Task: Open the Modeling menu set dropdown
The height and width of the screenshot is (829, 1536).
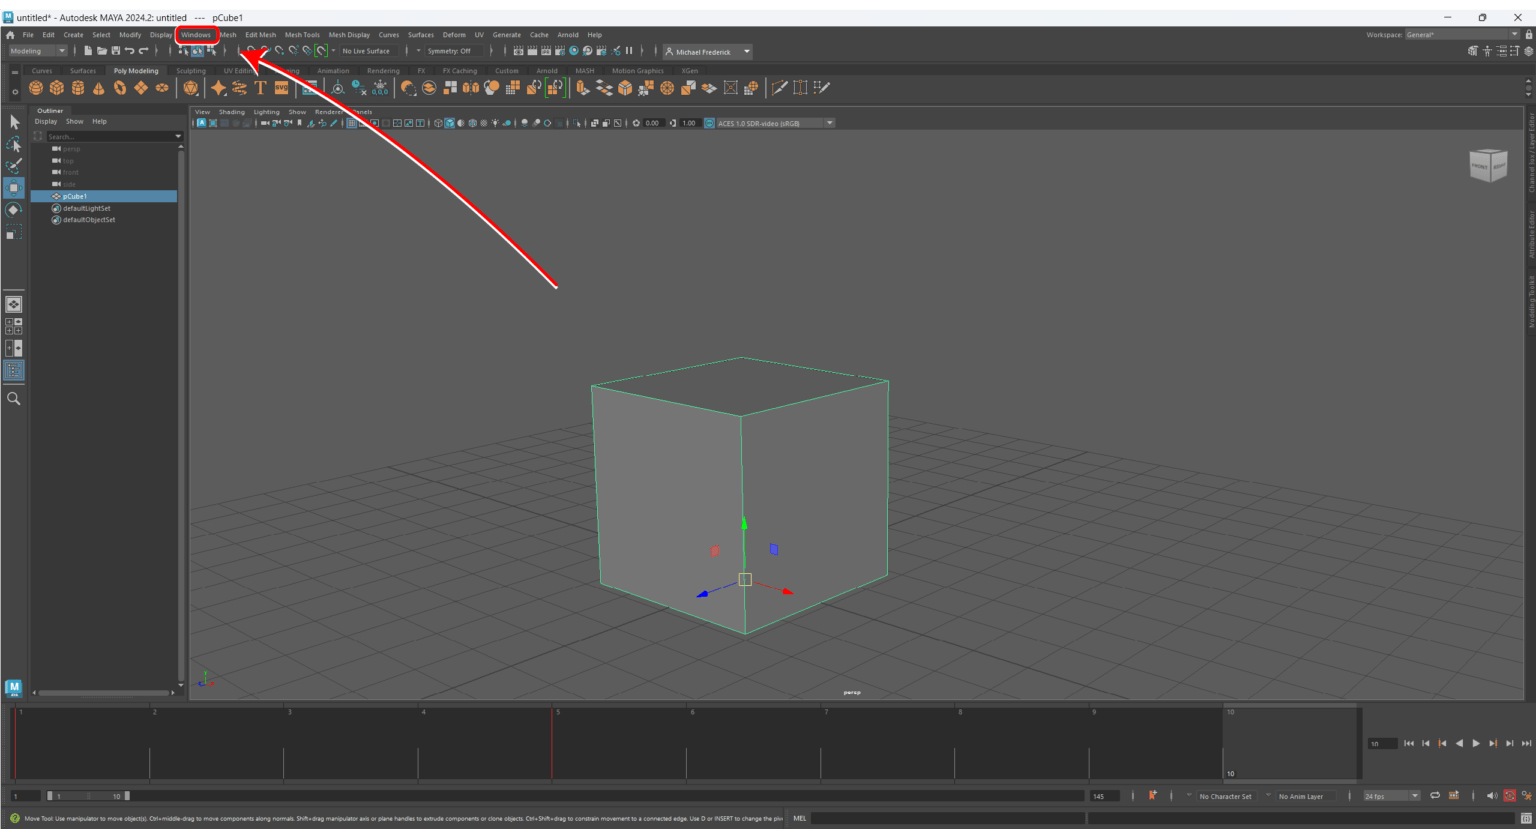Action: (x=38, y=51)
